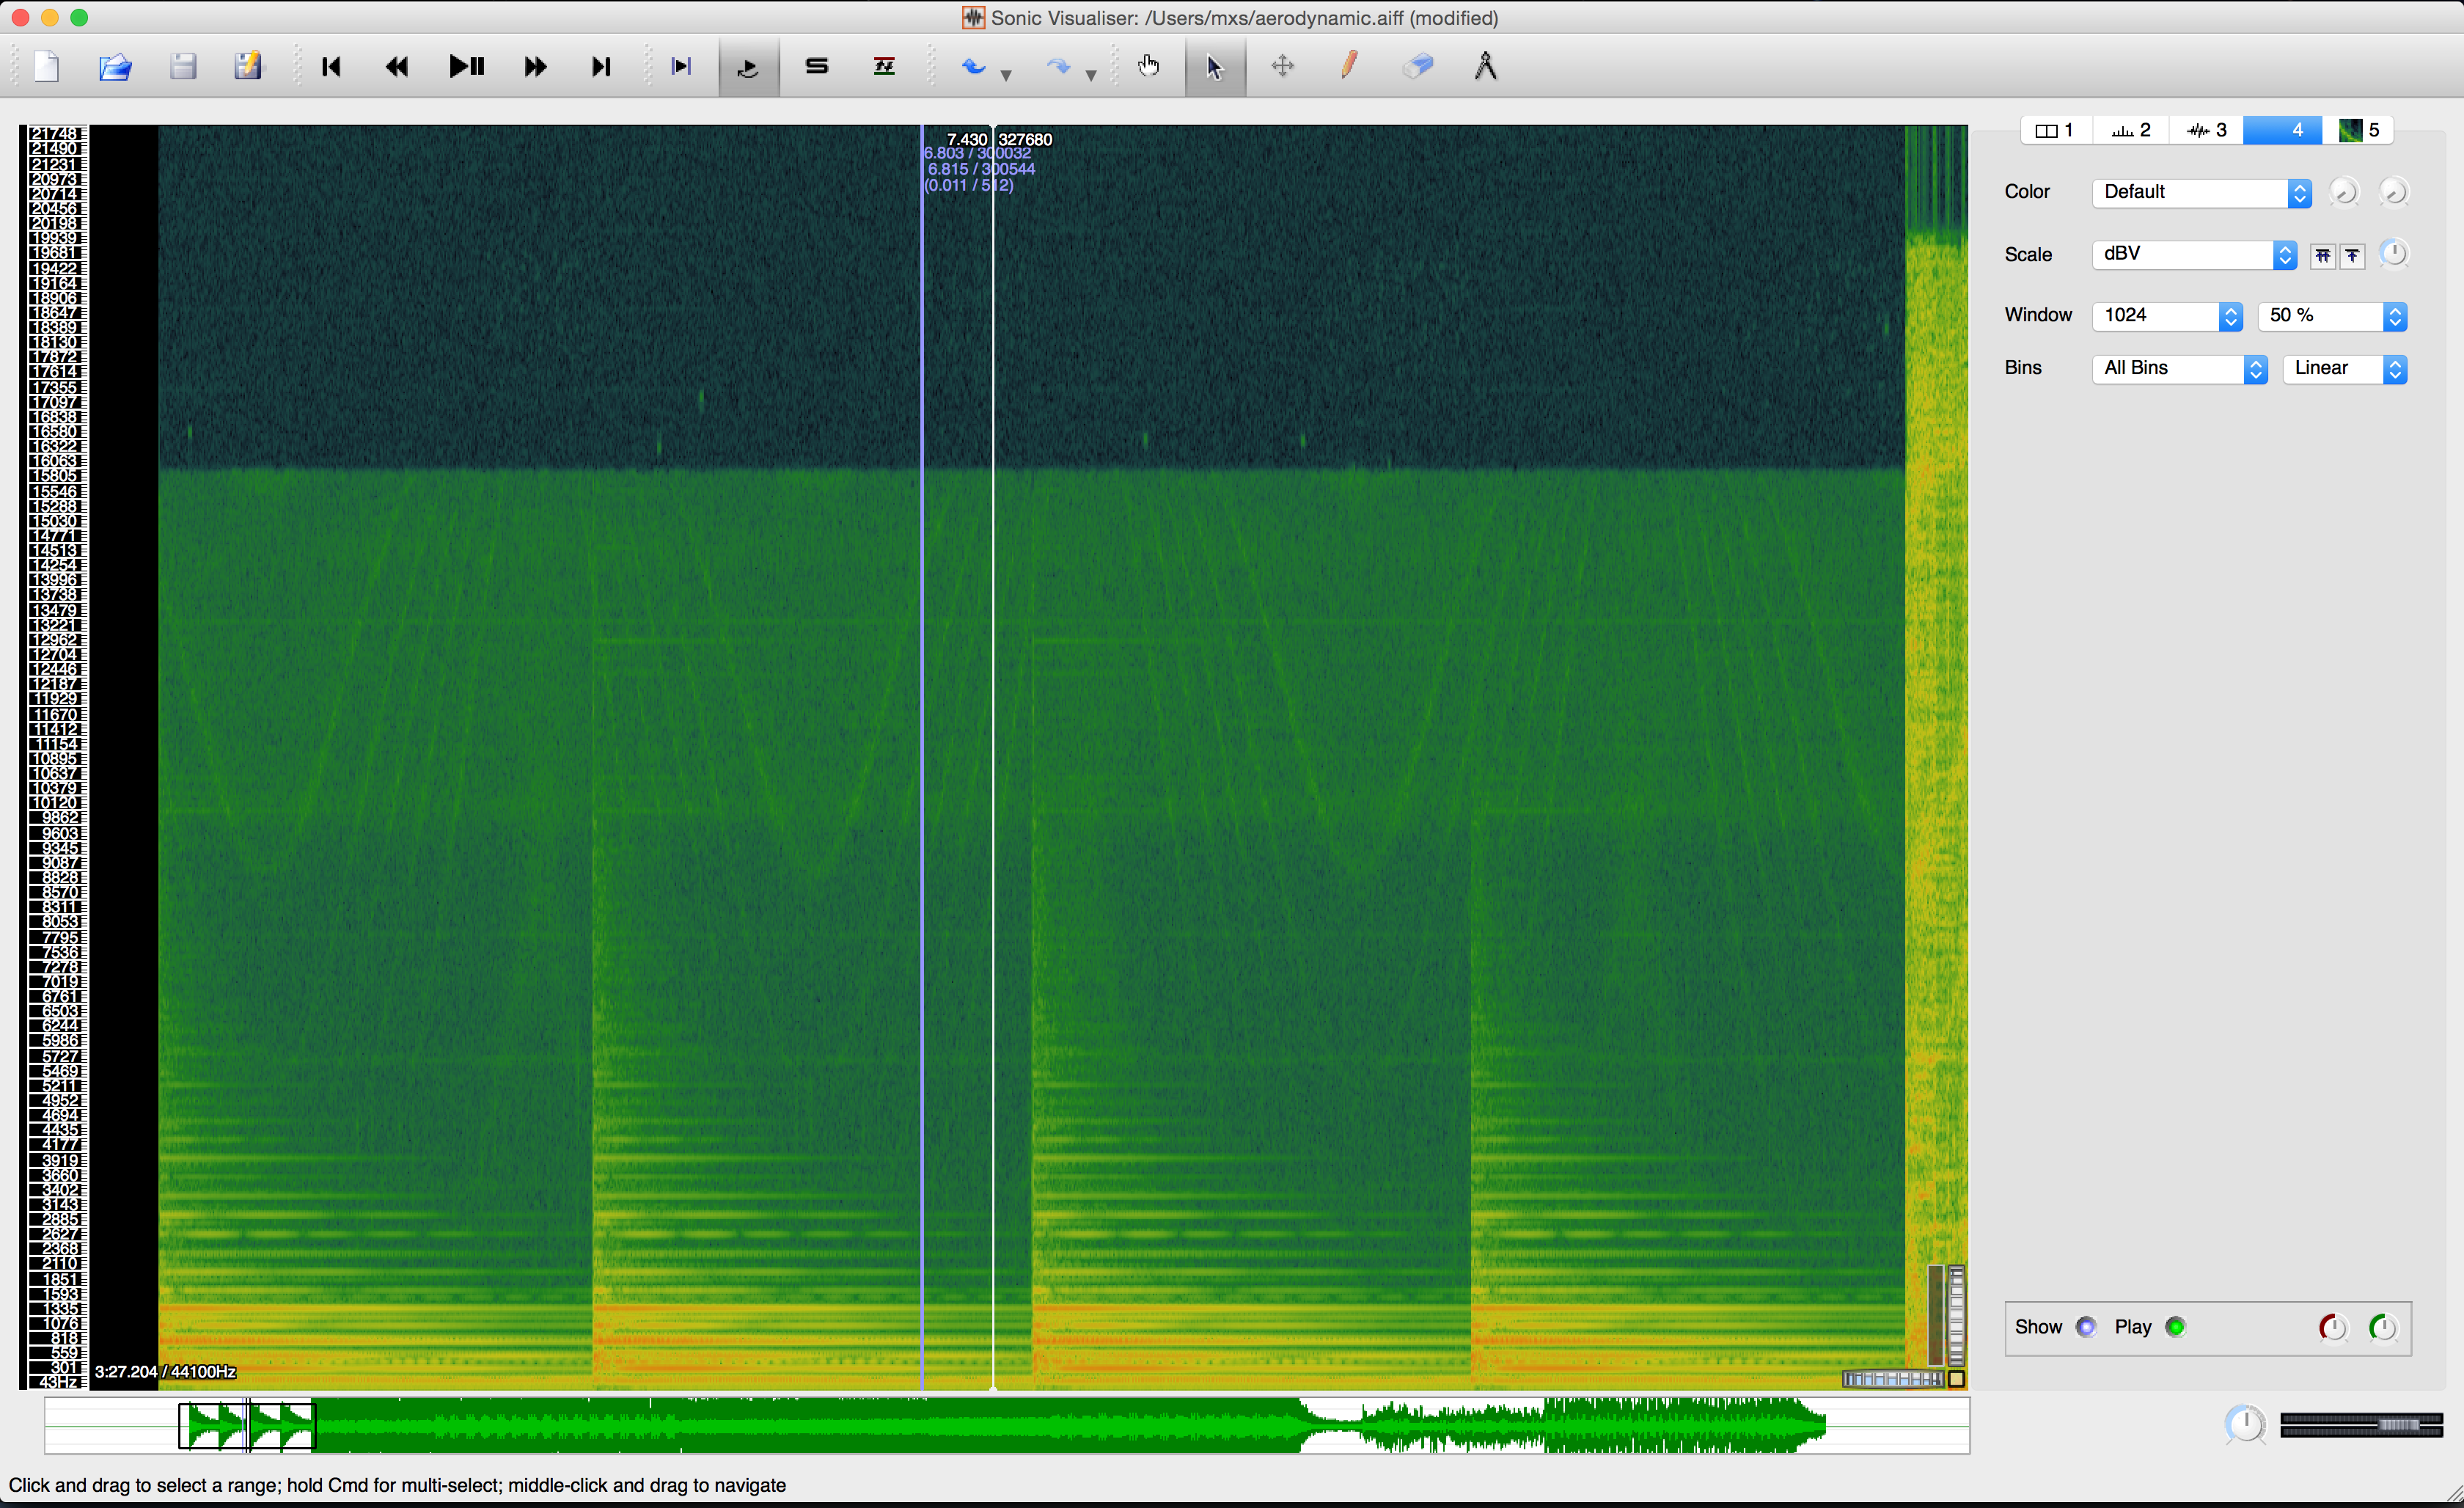The width and height of the screenshot is (2464, 1508).
Task: Click the rewind double-arrow button
Action: 397,67
